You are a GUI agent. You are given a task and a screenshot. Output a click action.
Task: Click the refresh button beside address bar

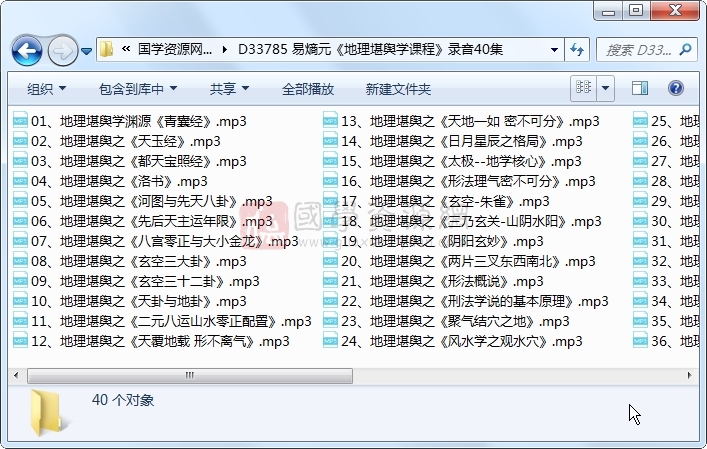click(577, 49)
